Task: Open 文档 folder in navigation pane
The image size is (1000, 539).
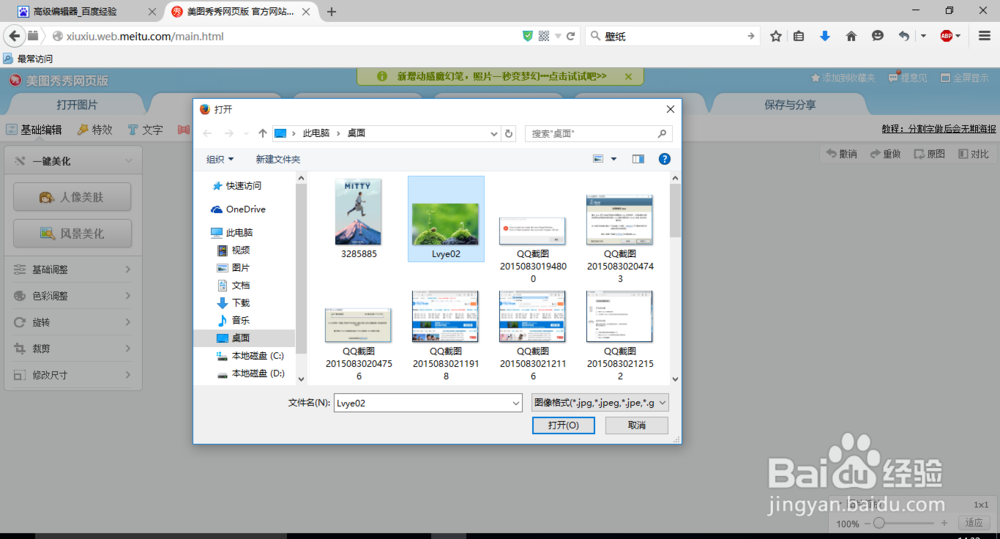Action: click(x=233, y=285)
